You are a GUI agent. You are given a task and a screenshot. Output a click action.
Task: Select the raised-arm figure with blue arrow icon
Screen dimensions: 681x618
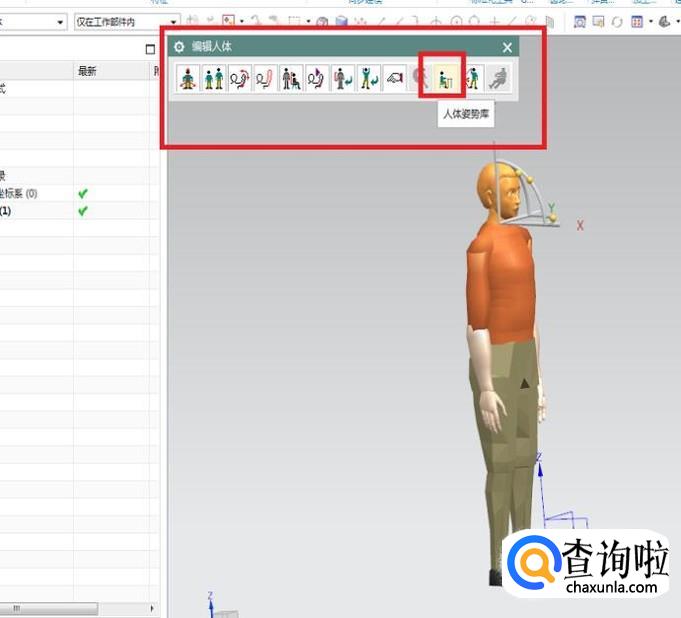369,78
